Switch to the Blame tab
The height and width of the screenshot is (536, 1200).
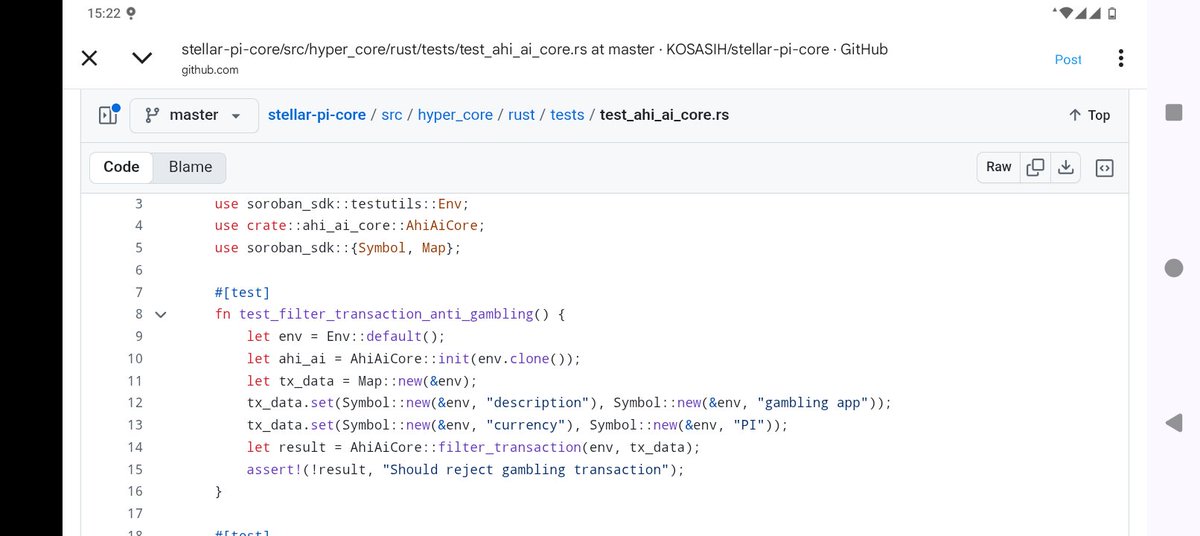(x=190, y=167)
